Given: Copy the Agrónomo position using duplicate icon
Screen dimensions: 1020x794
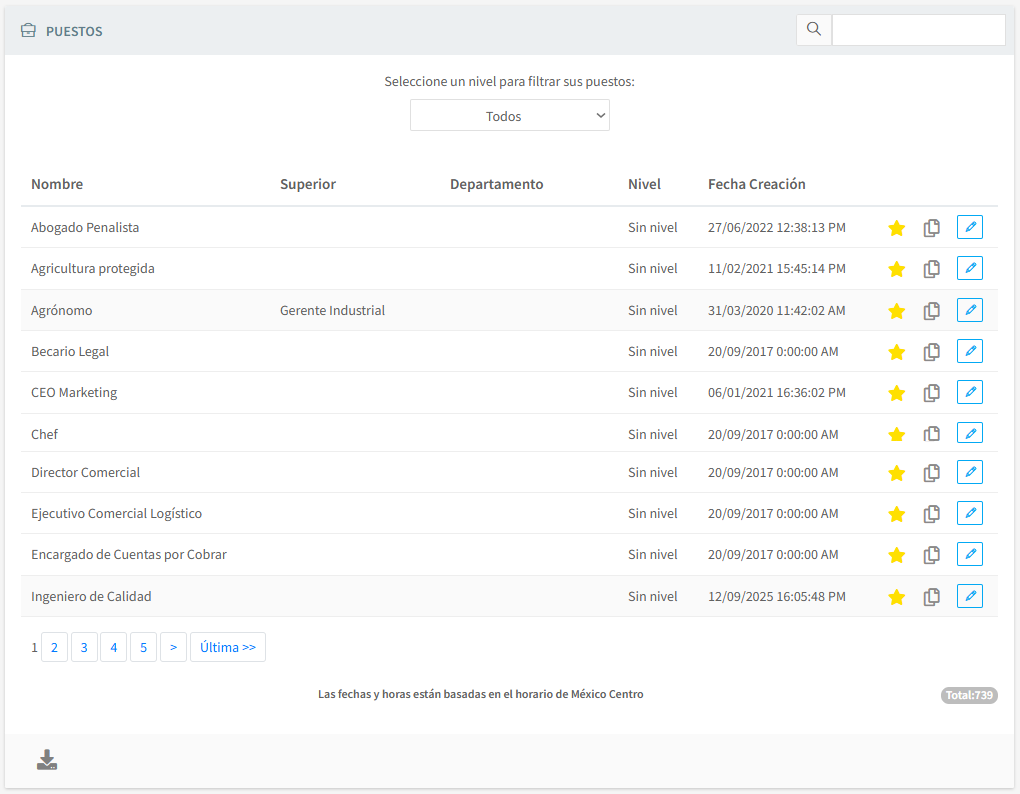Looking at the screenshot, I should [931, 311].
